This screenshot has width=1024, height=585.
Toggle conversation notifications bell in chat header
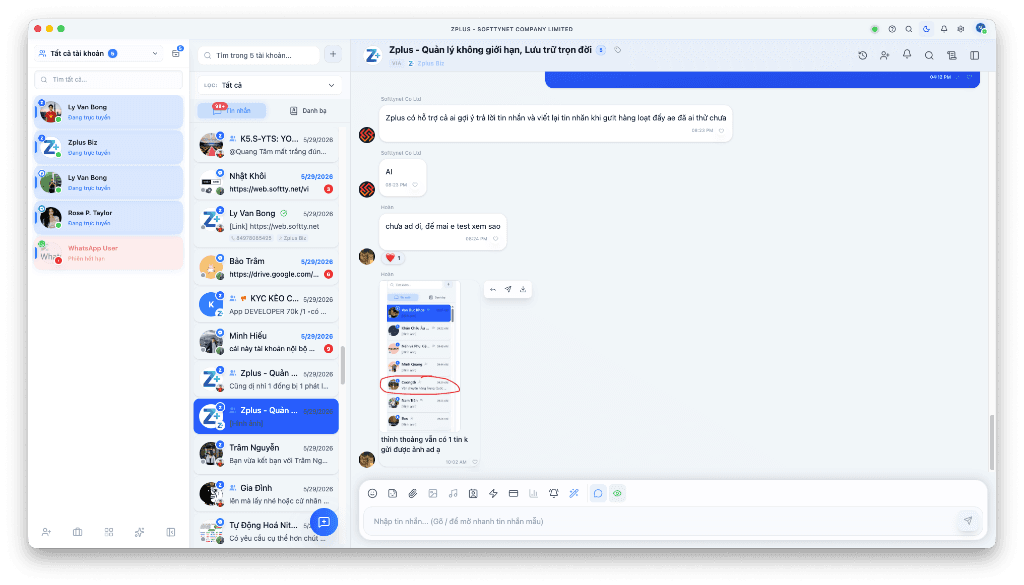[907, 55]
